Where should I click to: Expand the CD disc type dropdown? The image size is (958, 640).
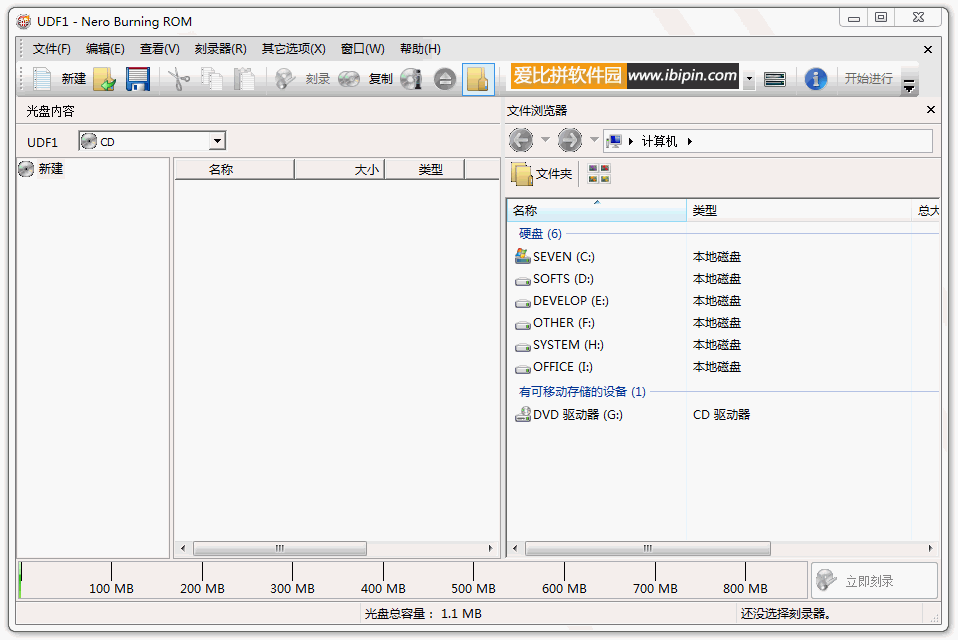pos(217,142)
